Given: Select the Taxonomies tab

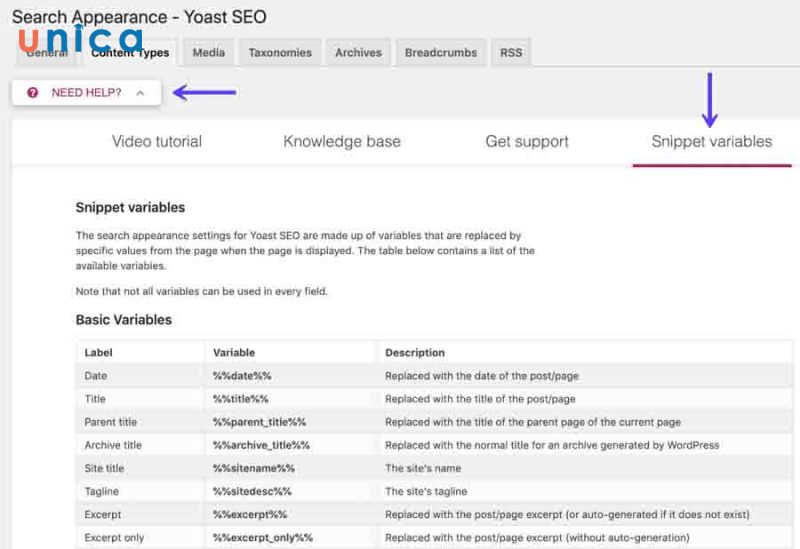Looking at the screenshot, I should pyautogui.click(x=280, y=53).
